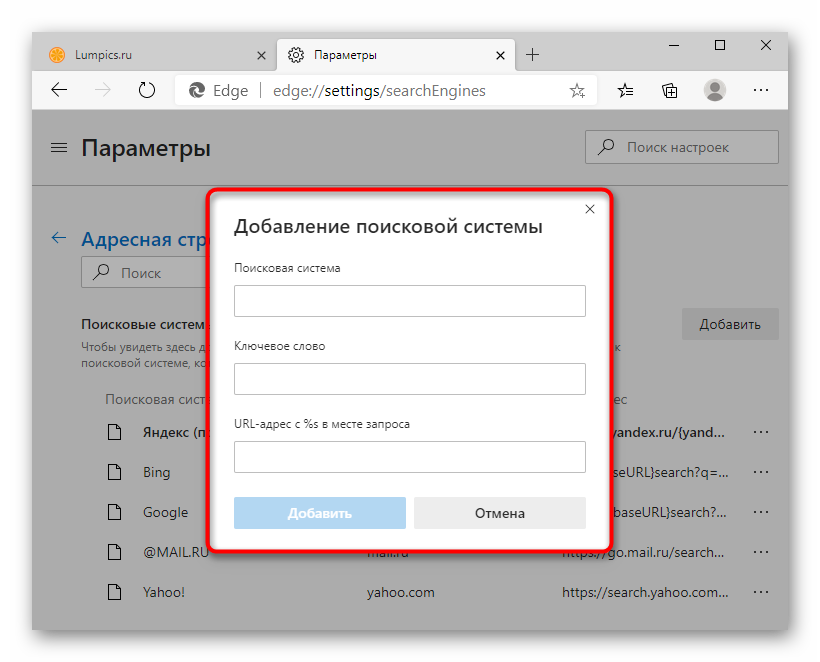The width and height of the screenshot is (820, 662).
Task: Click the Google page icon
Action: click(115, 512)
